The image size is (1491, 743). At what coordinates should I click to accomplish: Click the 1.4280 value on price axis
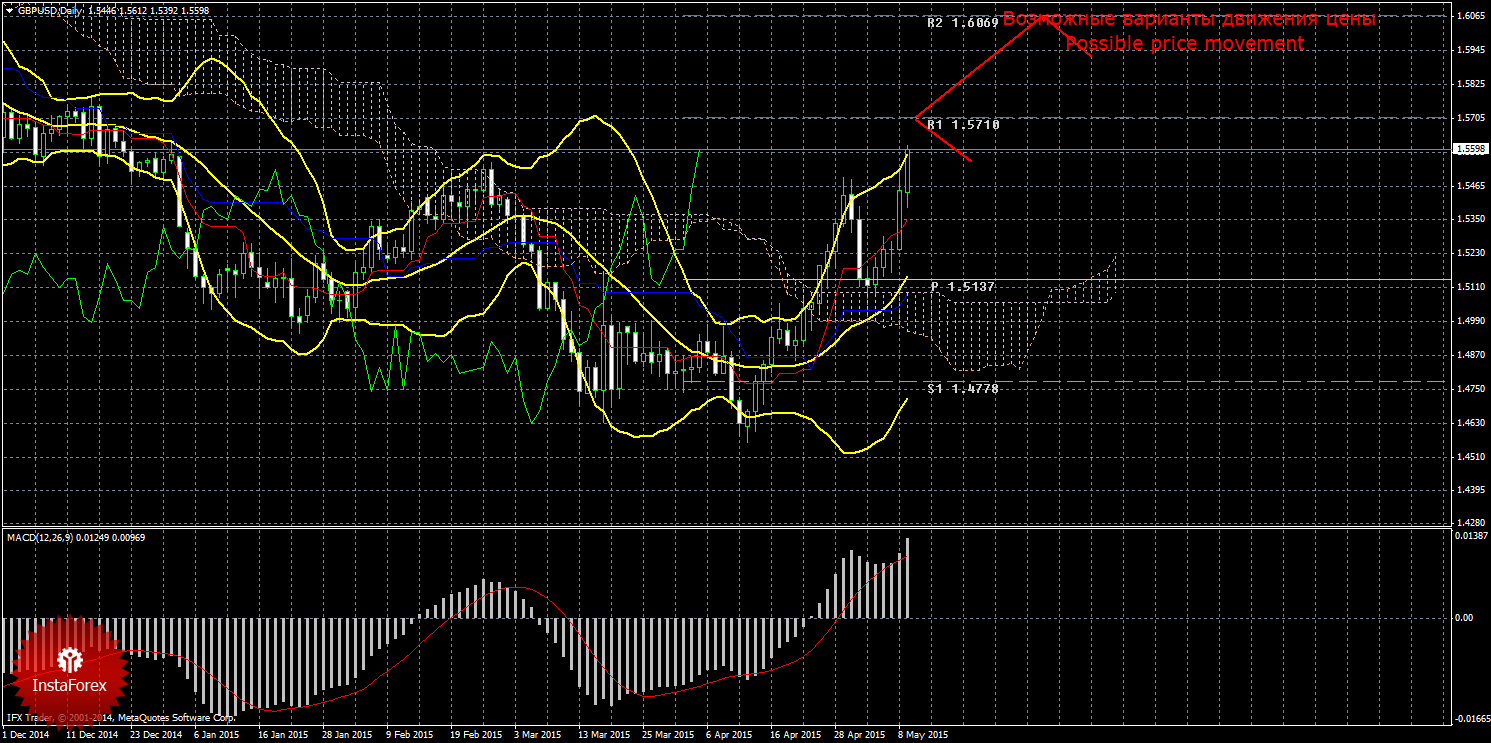(x=1470, y=522)
